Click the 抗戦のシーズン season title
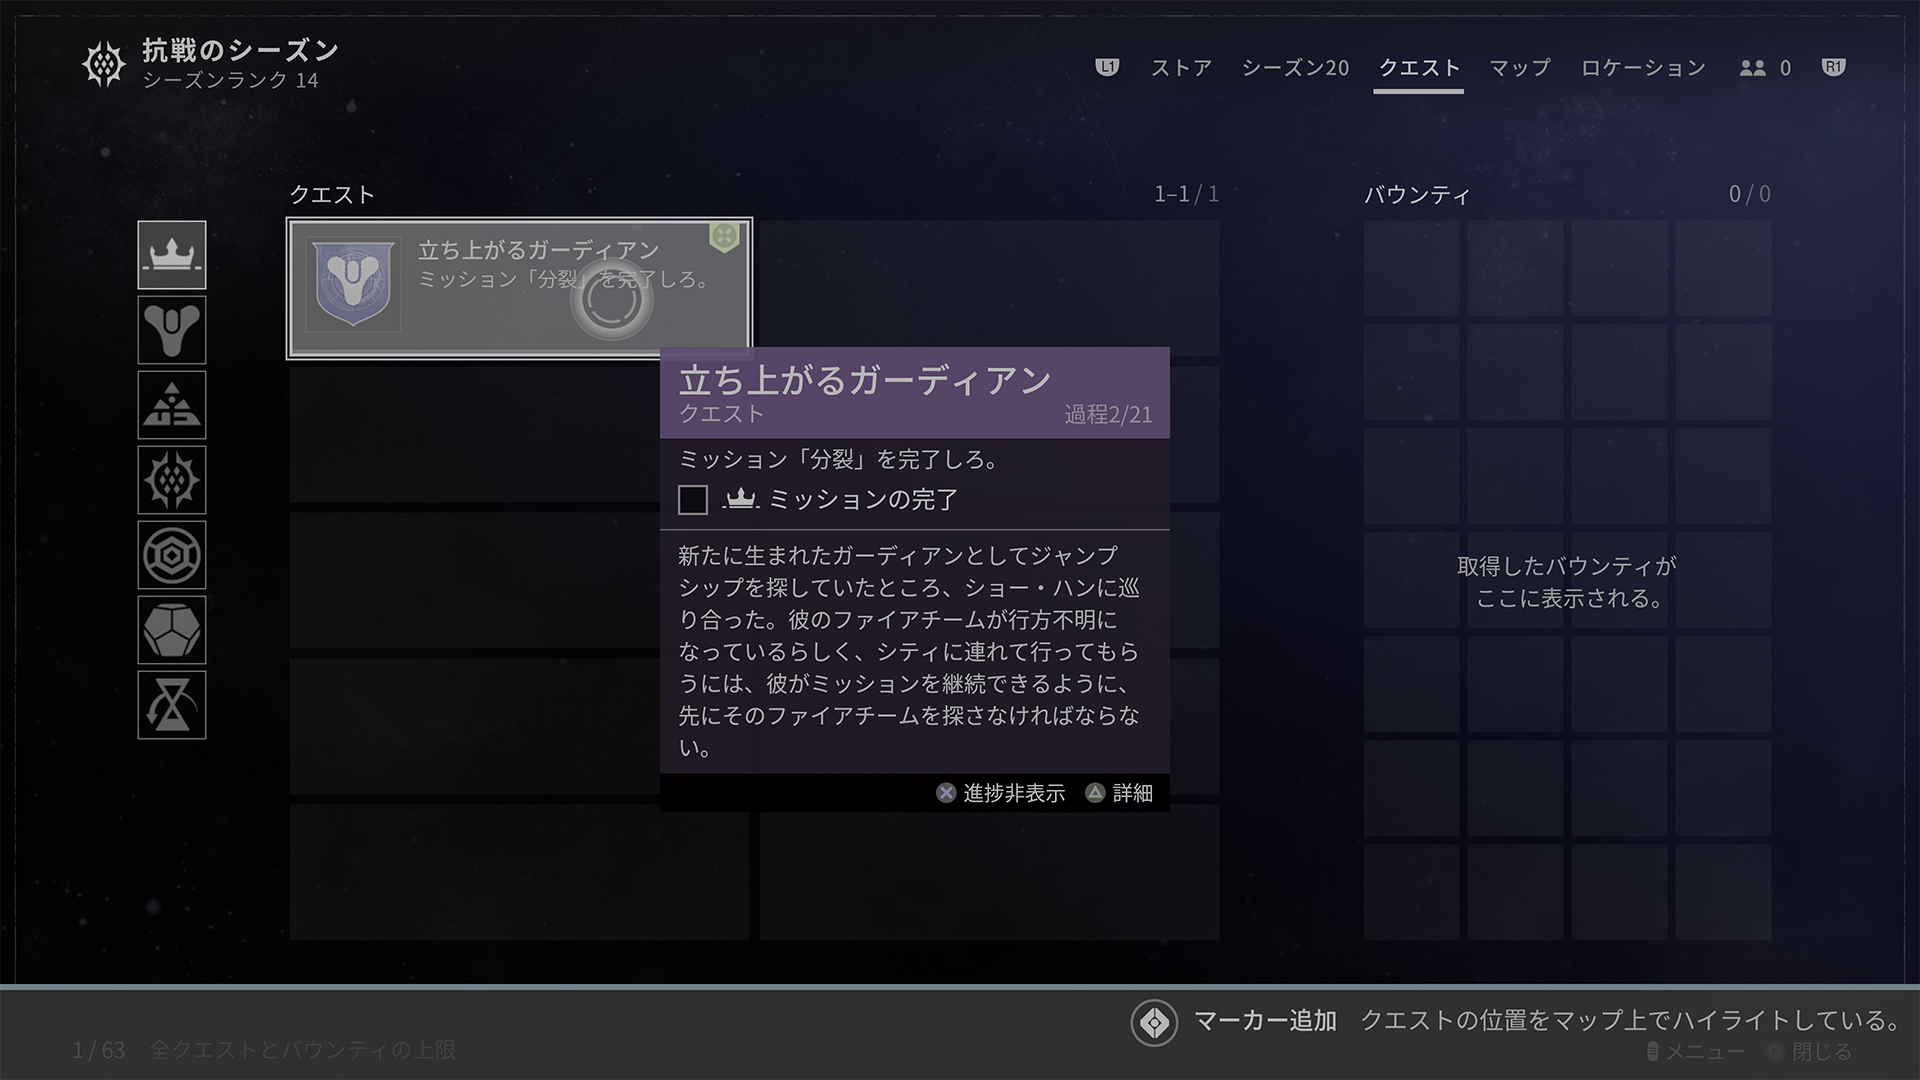The height and width of the screenshot is (1080, 1920). (x=240, y=50)
